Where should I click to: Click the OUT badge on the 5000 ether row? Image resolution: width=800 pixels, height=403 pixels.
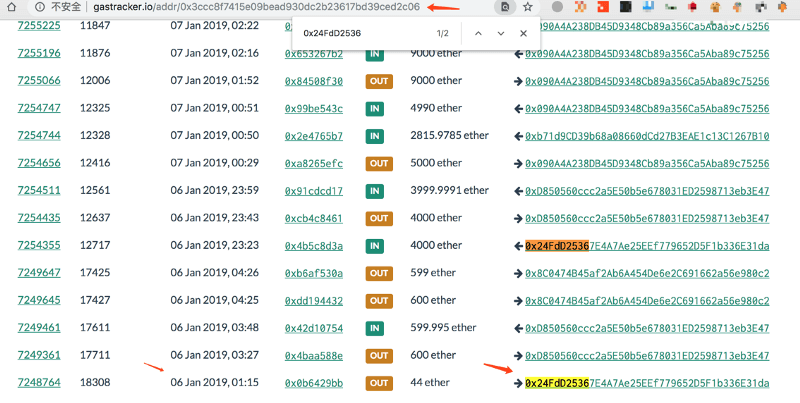pyautogui.click(x=379, y=163)
